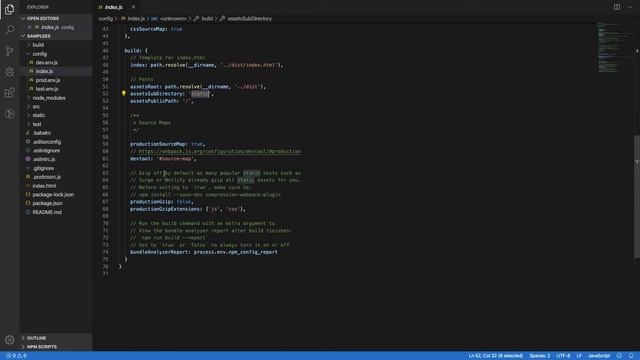Open dev.env.js file
This screenshot has height=360, width=640.
(47, 62)
